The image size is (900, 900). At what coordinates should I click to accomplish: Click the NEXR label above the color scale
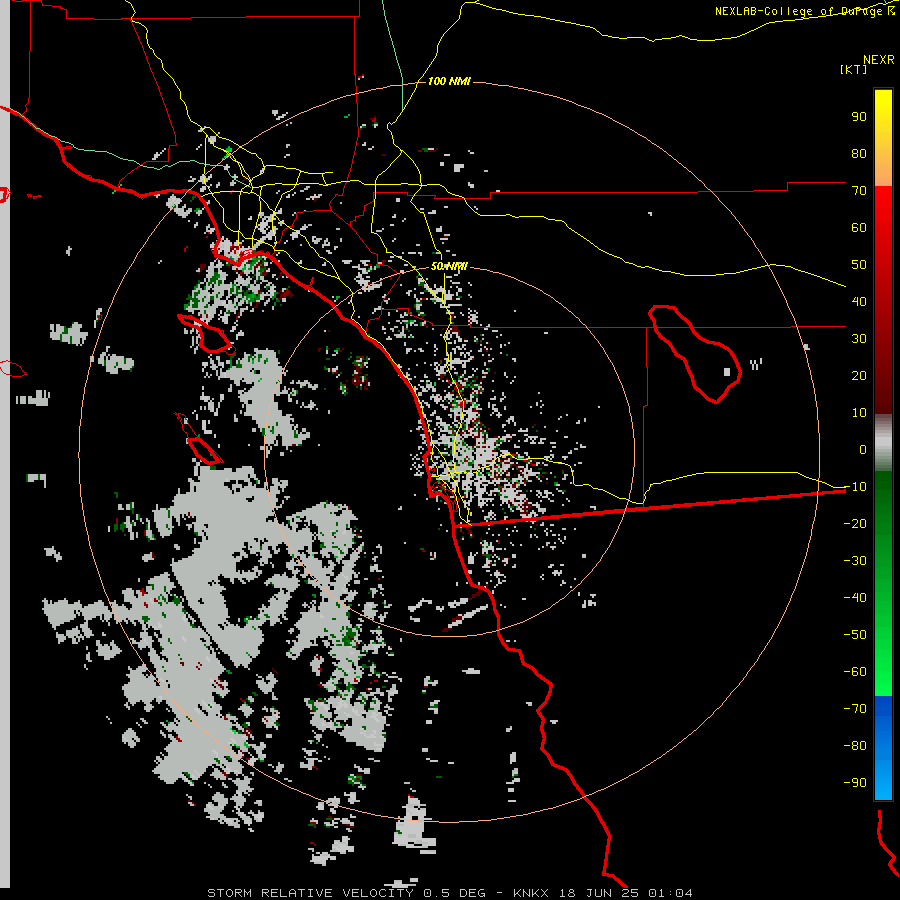coord(879,60)
